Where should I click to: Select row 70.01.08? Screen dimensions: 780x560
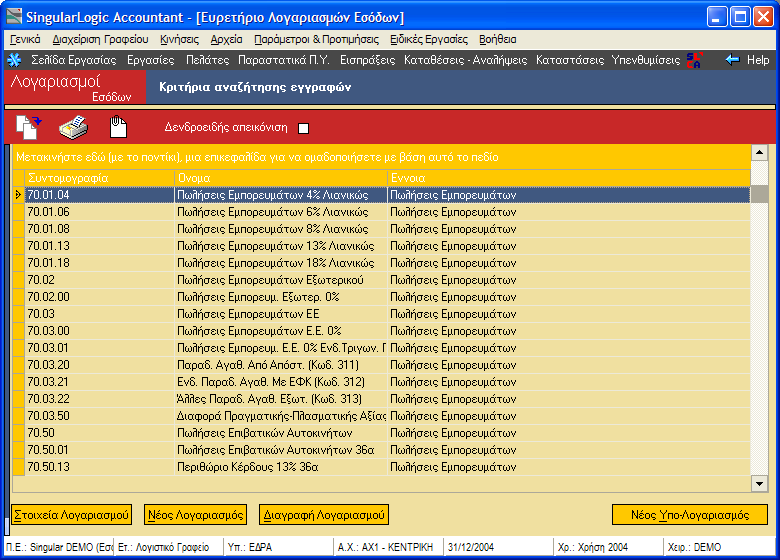[382, 229]
